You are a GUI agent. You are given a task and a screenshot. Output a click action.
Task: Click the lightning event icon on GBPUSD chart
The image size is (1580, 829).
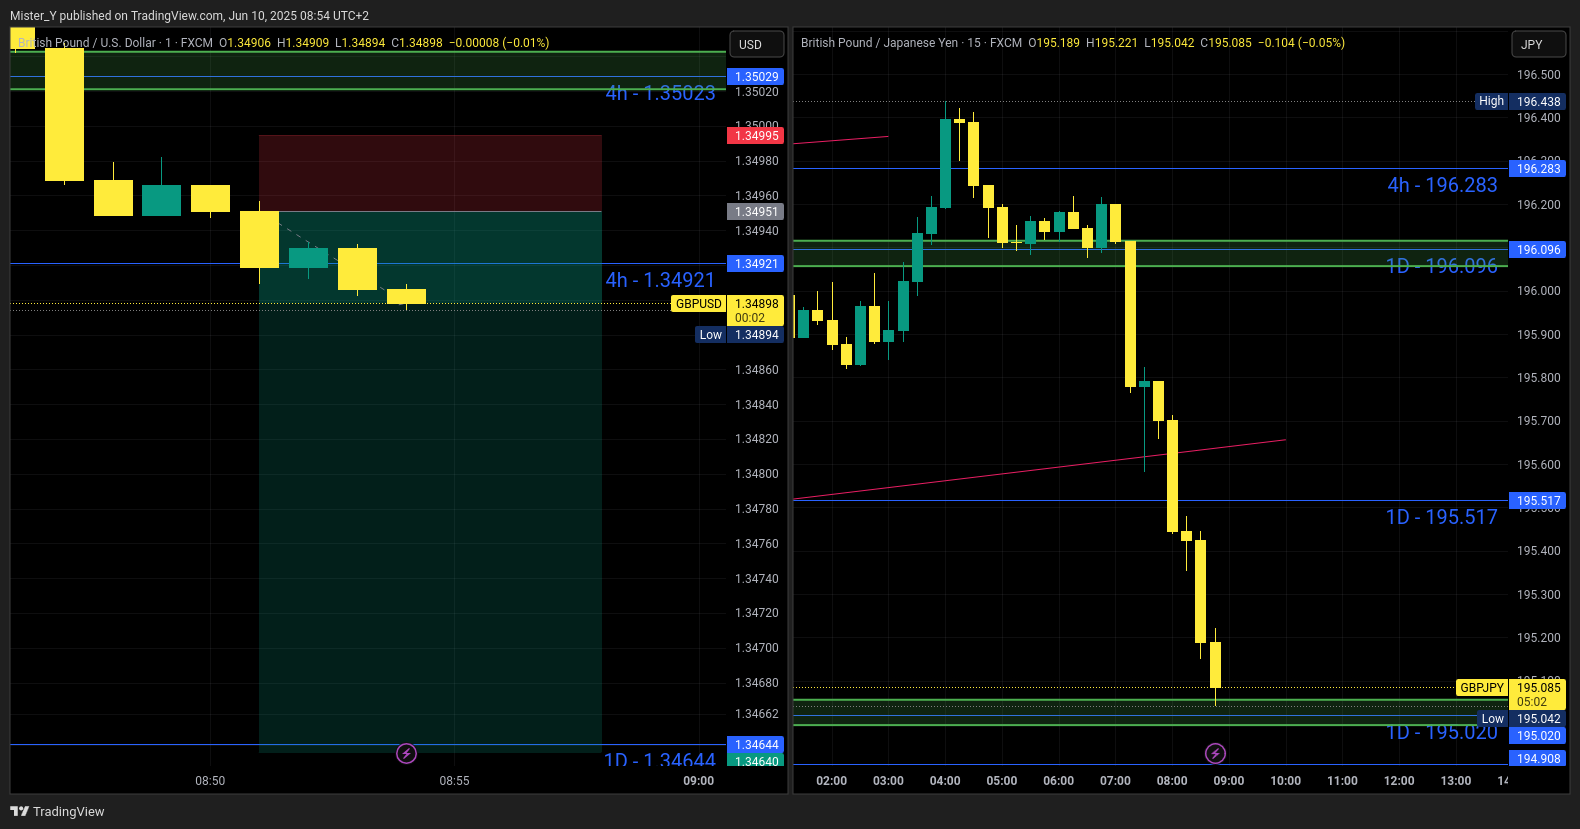(406, 753)
